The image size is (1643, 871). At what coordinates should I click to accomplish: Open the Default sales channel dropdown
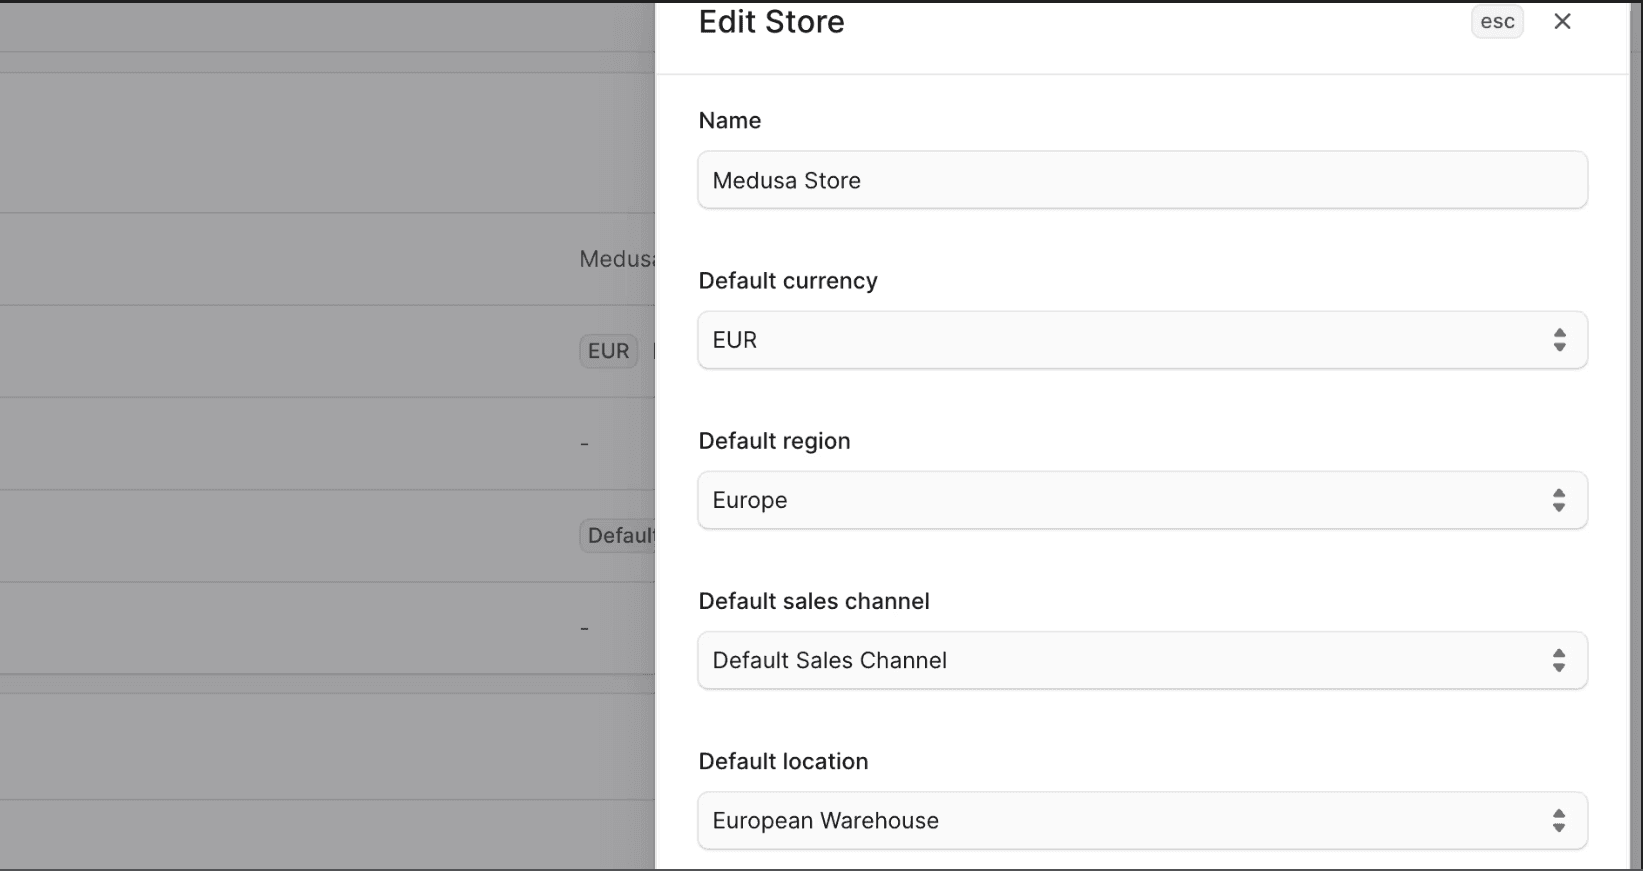pos(1142,660)
